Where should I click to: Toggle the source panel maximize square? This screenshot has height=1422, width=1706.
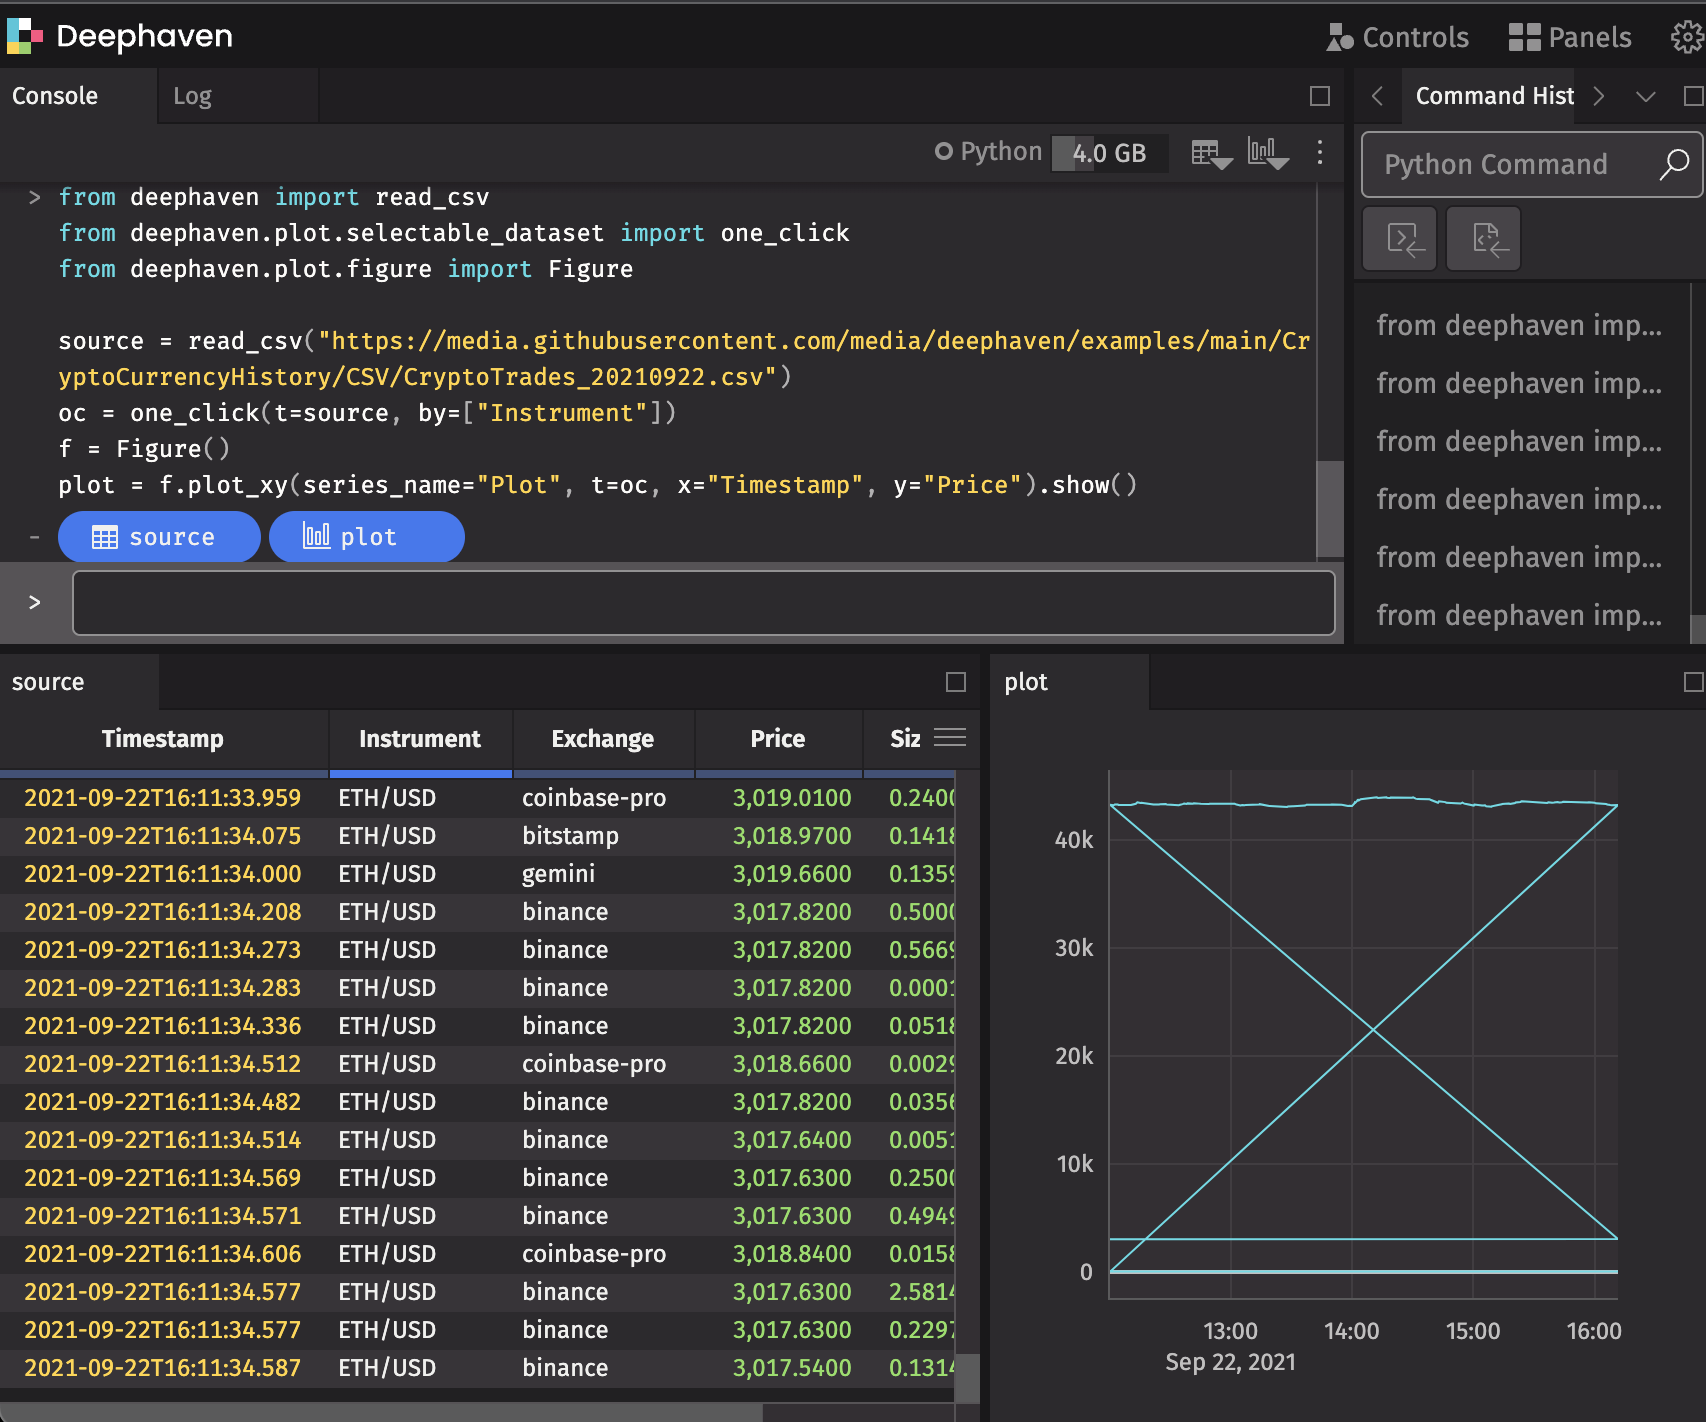[954, 681]
